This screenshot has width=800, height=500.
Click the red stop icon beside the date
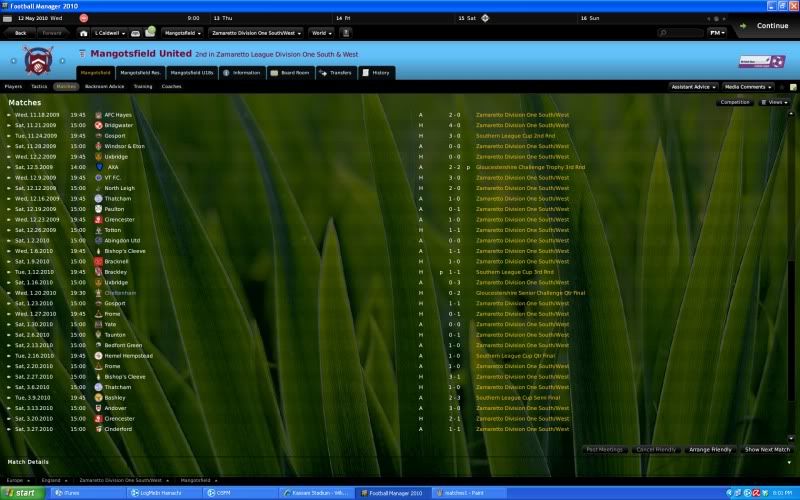coord(82,18)
